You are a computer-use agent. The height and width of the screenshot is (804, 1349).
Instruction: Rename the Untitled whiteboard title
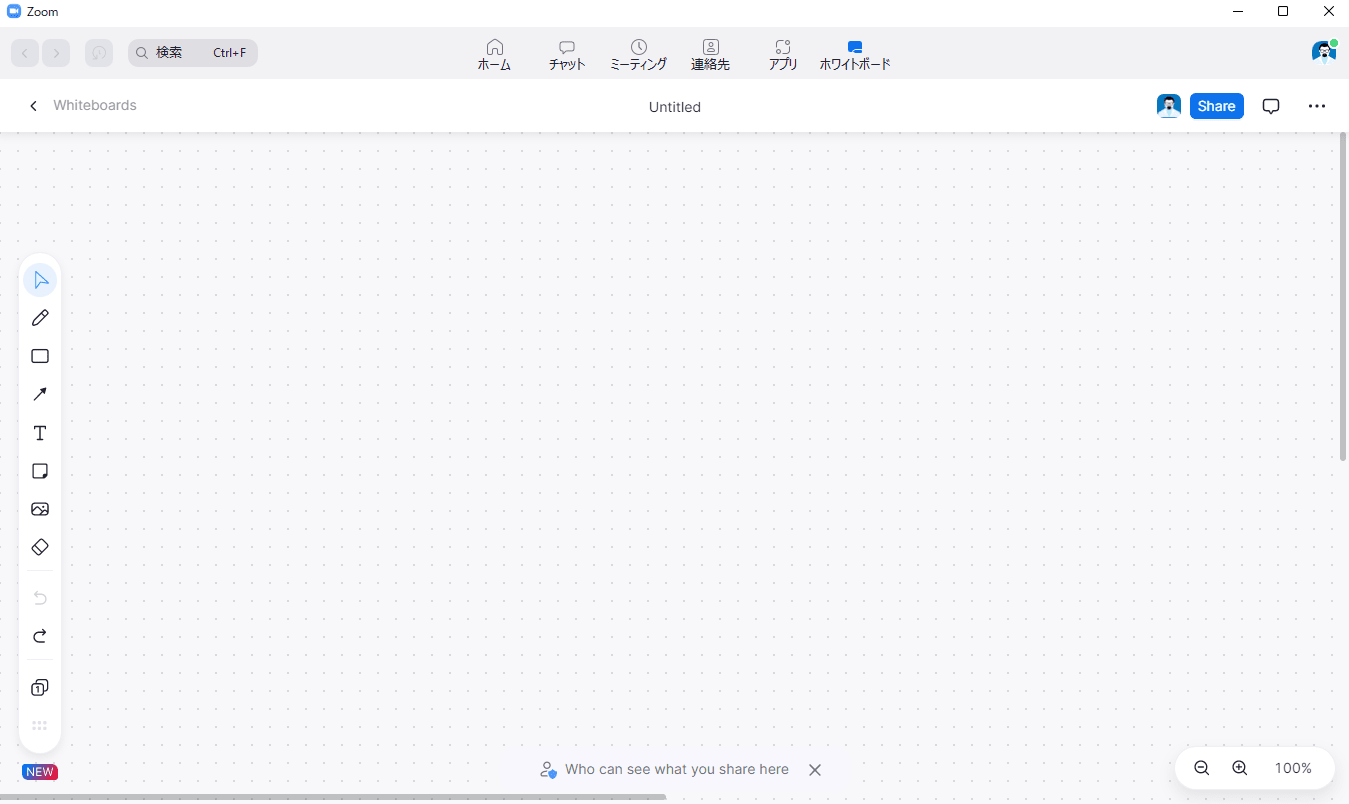[675, 107]
